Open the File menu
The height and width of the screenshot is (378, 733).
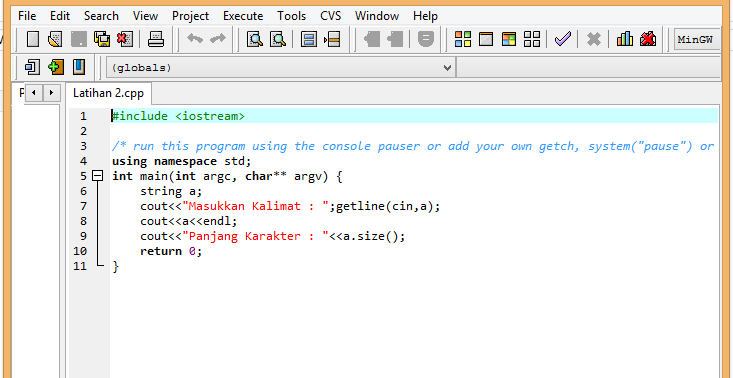pos(27,16)
